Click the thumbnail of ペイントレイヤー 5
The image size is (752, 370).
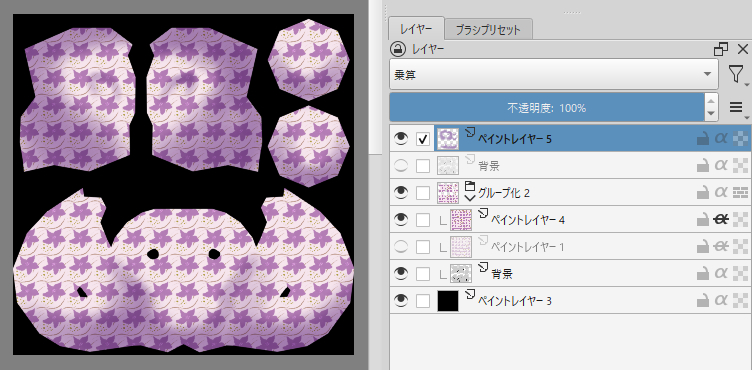pos(448,139)
